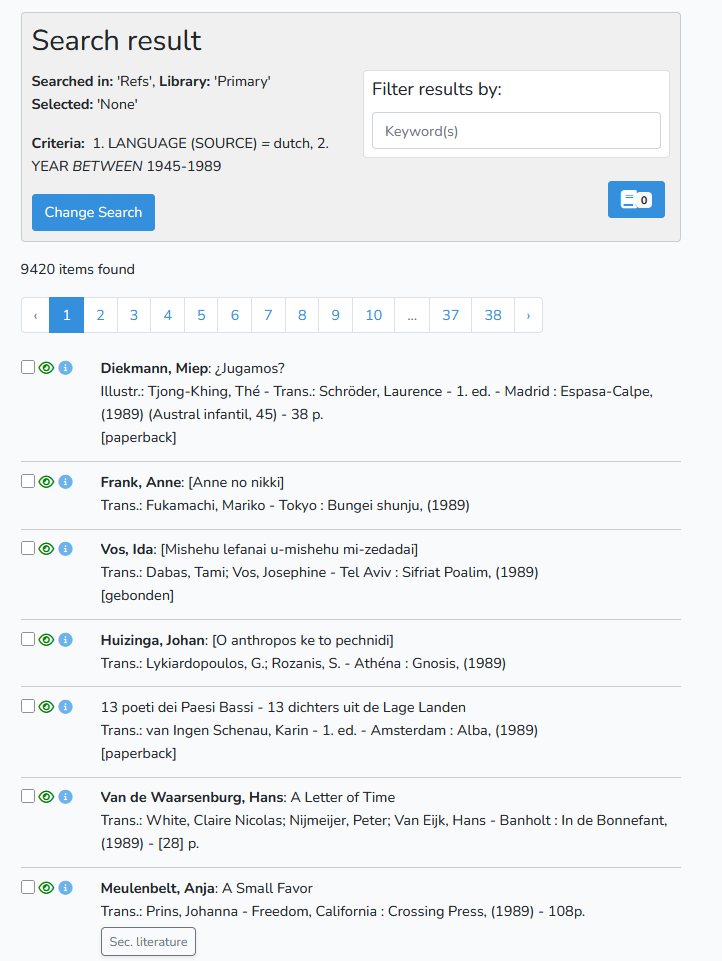Open info icon for Huizinga, Johan entry

coord(65,640)
